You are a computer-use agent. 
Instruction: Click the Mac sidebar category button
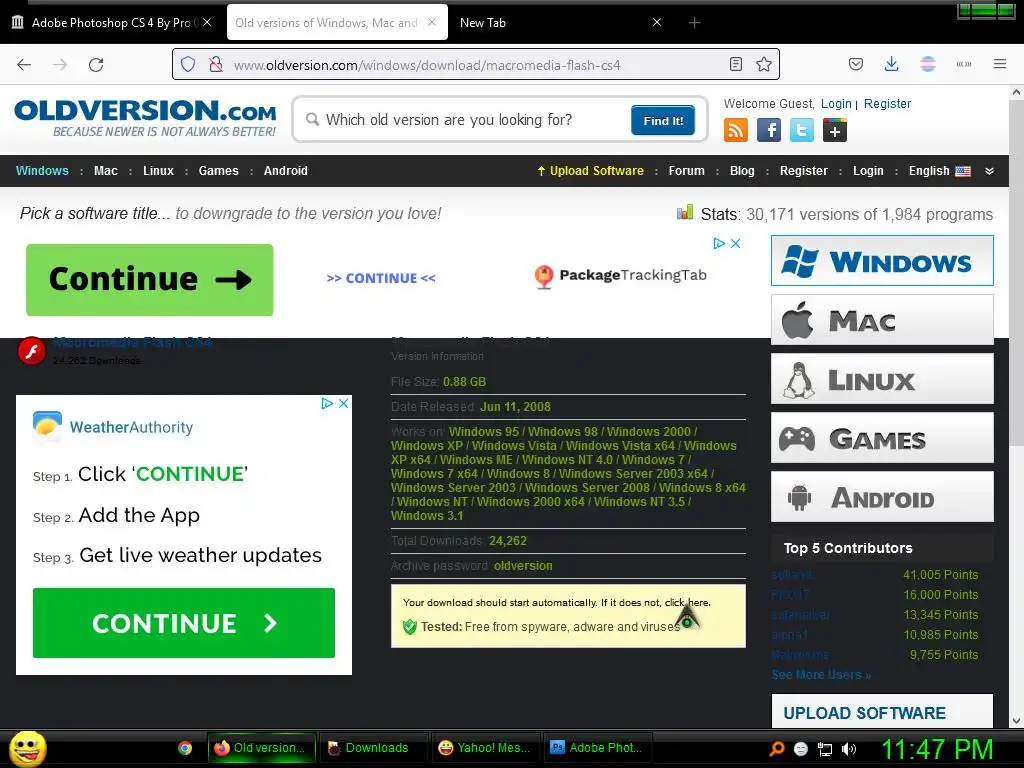[x=882, y=320]
